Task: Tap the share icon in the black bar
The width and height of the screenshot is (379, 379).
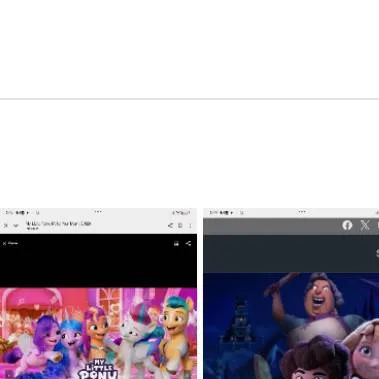Action: (188, 243)
